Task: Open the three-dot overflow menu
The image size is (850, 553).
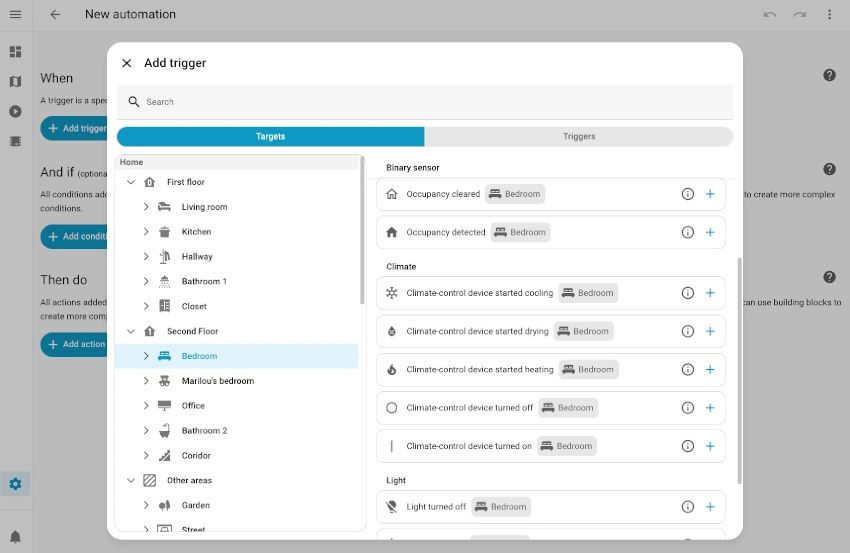Action: [x=829, y=14]
